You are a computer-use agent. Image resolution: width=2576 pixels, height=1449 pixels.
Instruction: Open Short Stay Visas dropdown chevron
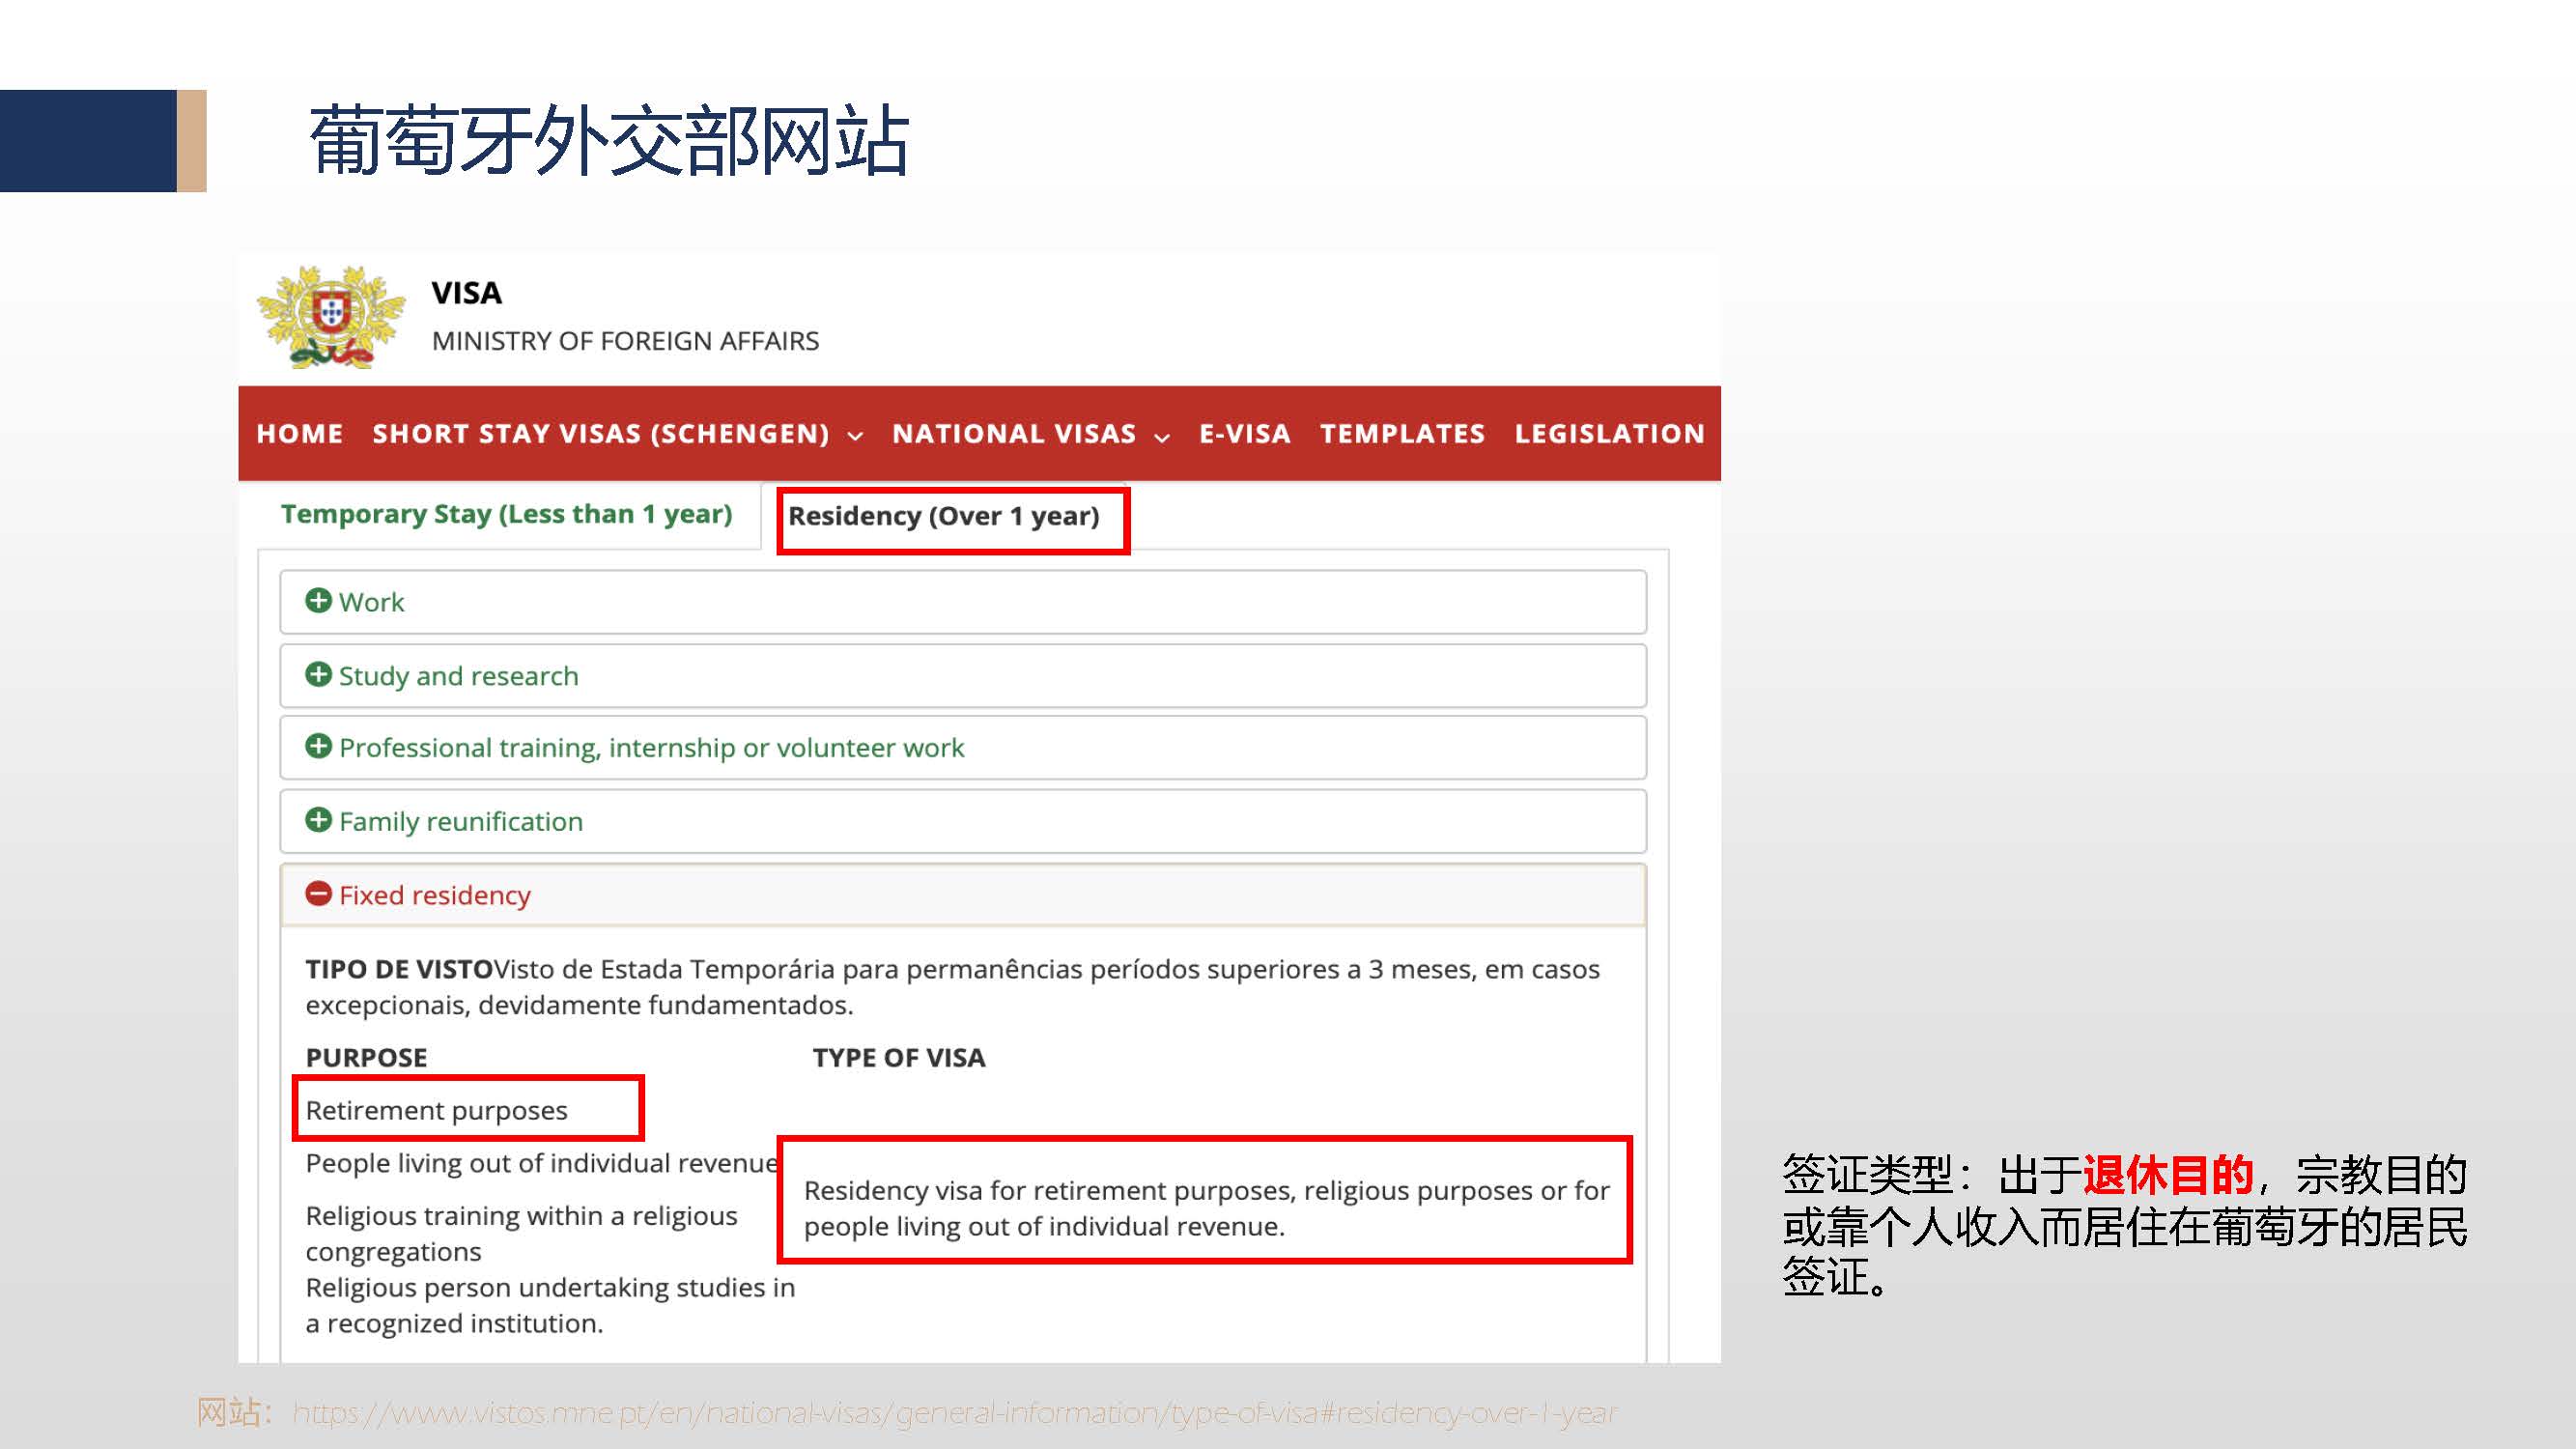click(x=855, y=435)
